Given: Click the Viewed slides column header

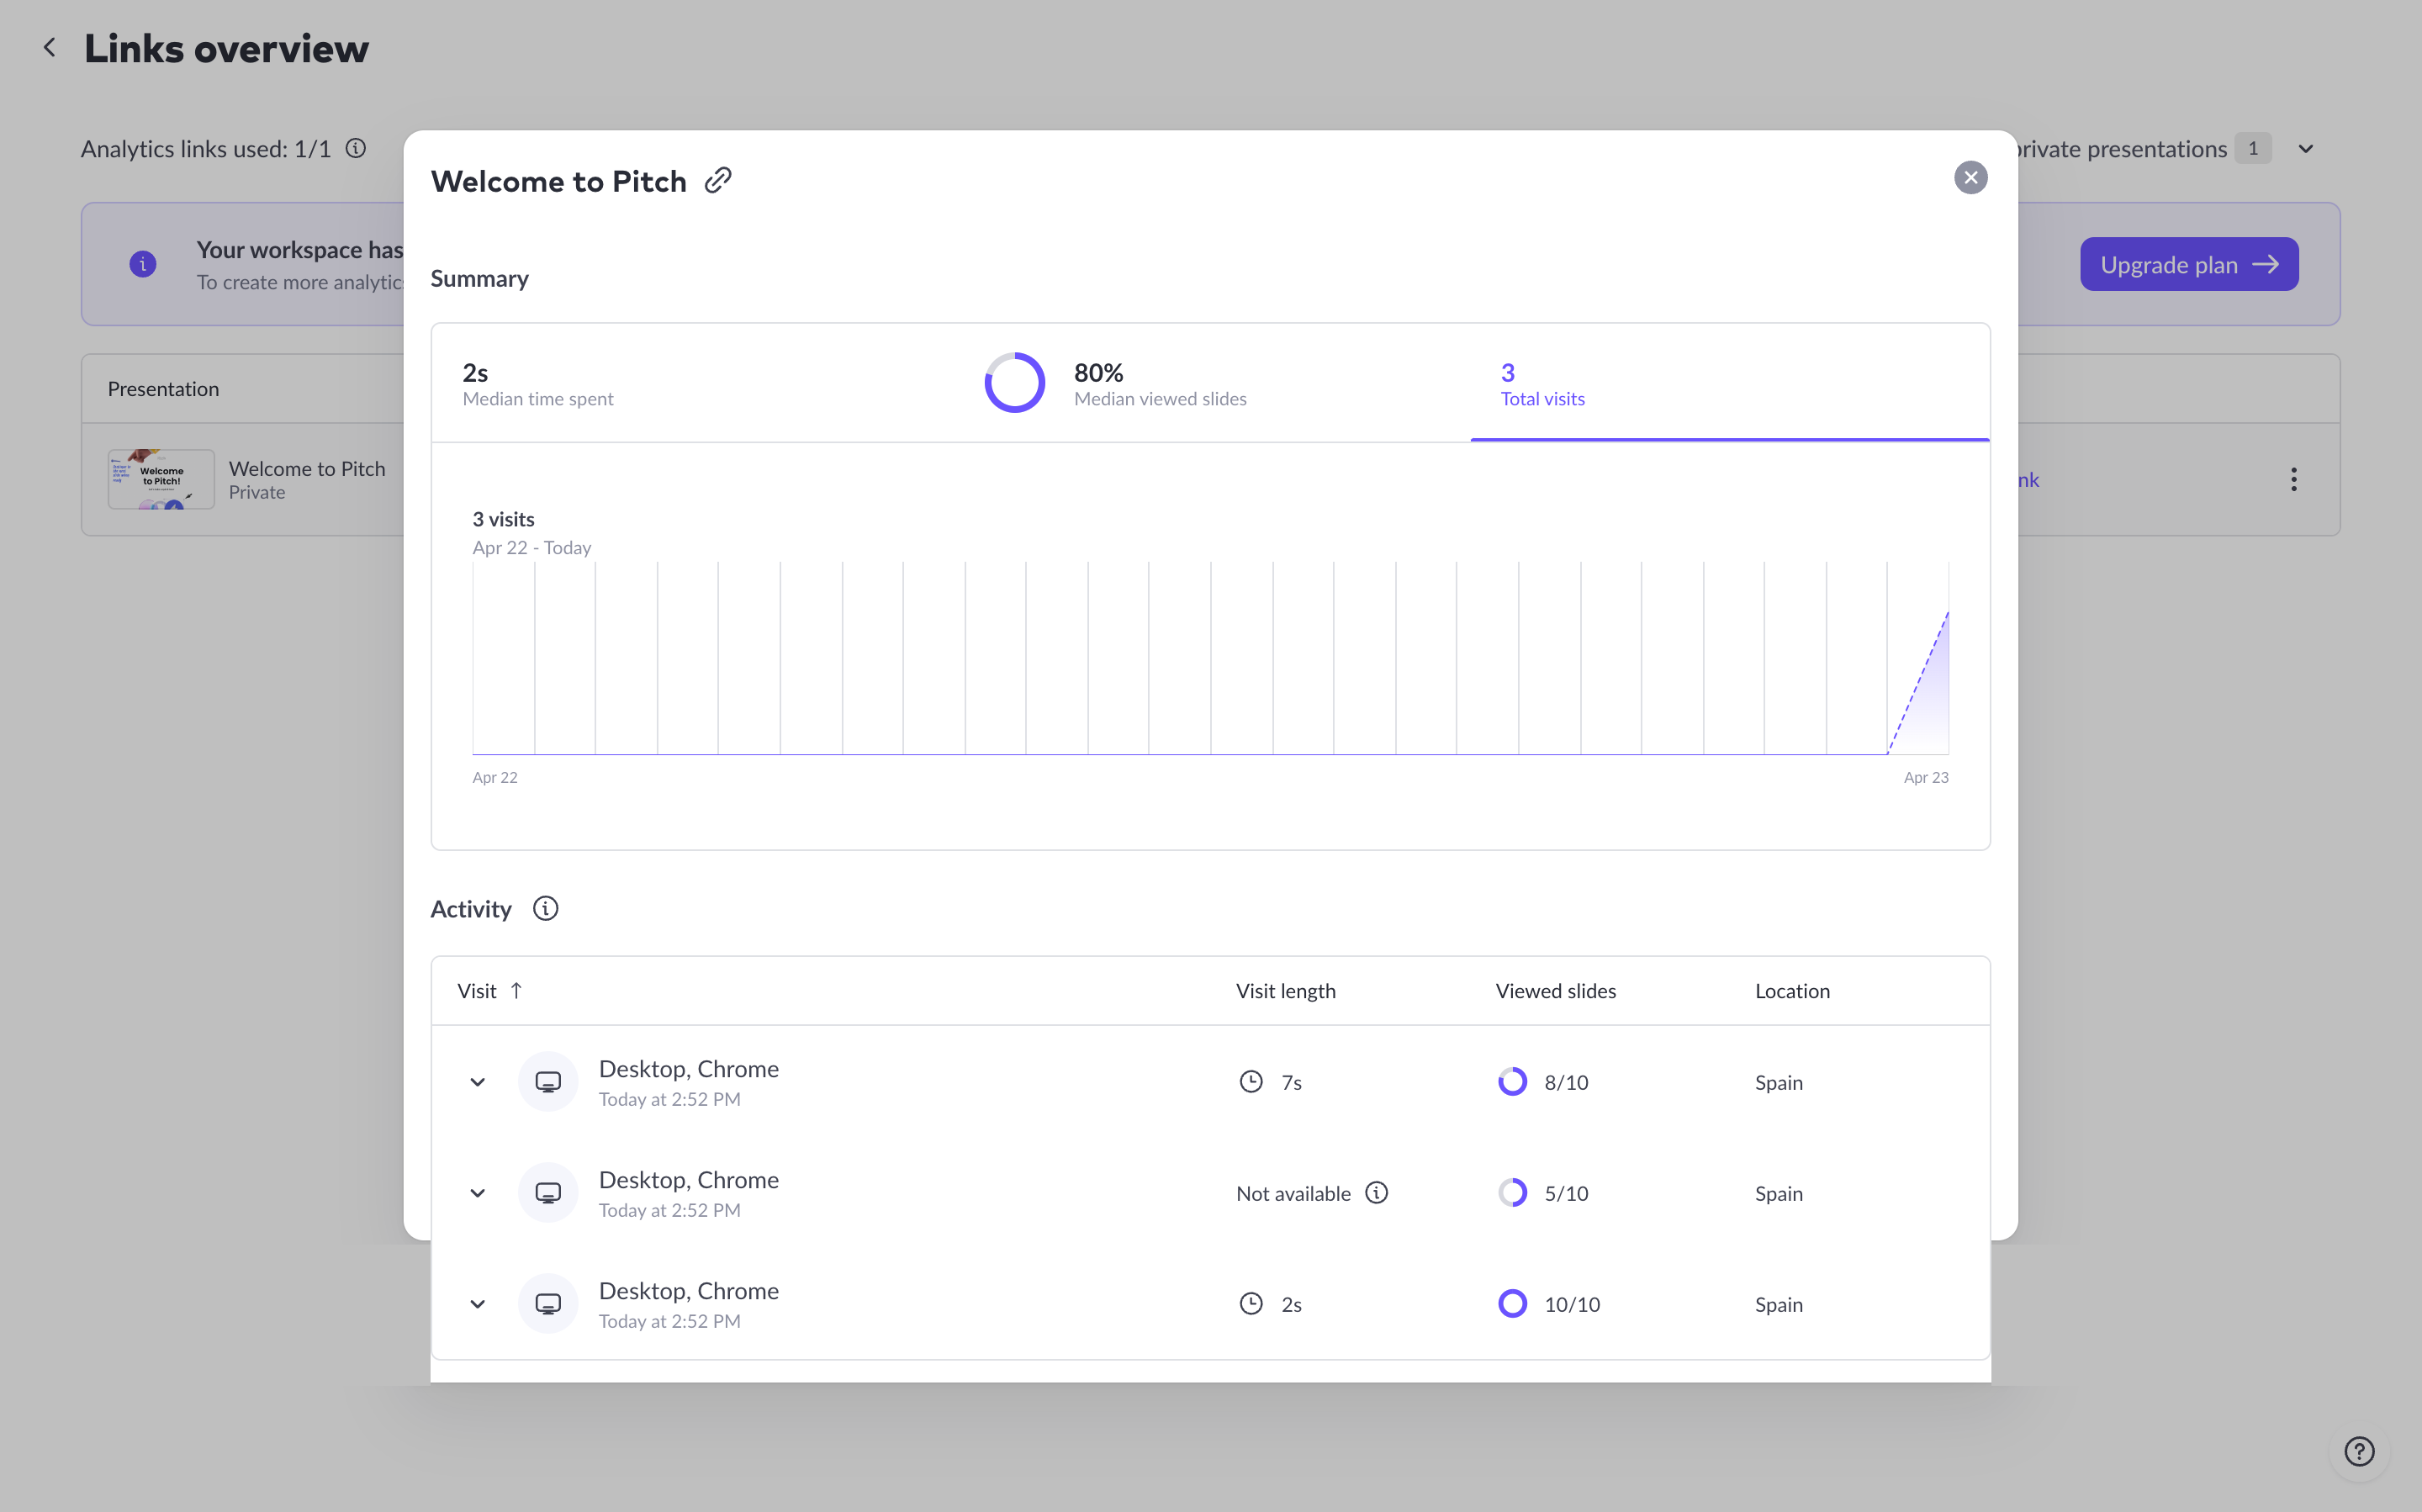Looking at the screenshot, I should (1555, 991).
